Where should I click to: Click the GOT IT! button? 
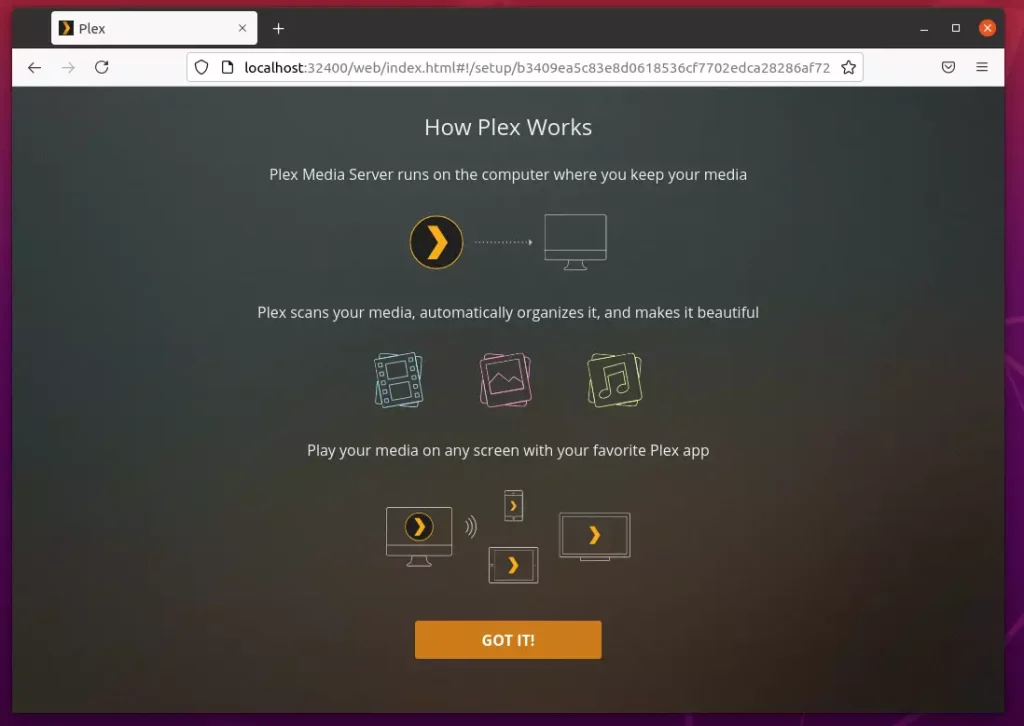(508, 640)
